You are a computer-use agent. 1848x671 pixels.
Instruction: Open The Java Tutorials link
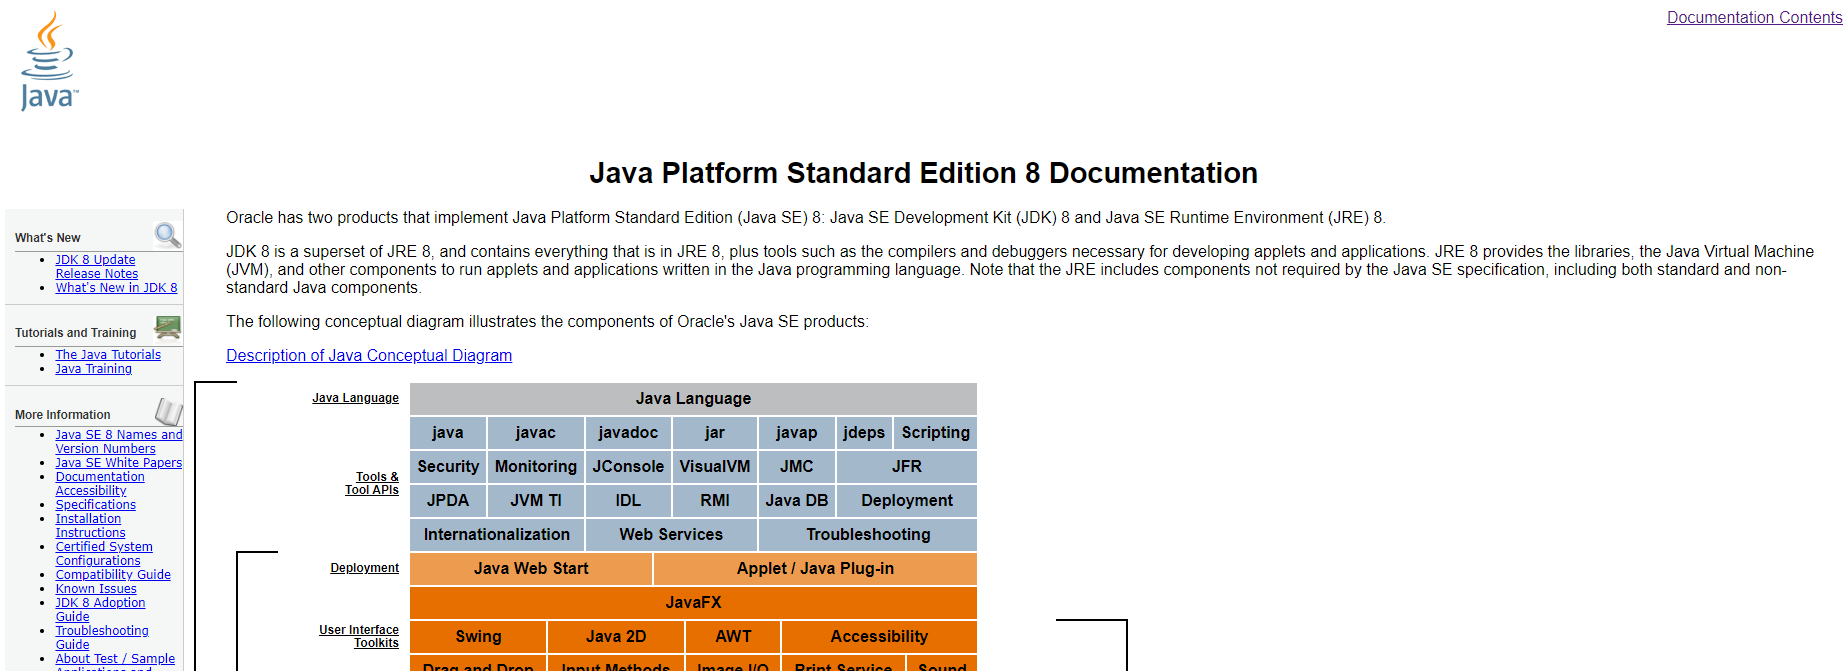point(108,354)
